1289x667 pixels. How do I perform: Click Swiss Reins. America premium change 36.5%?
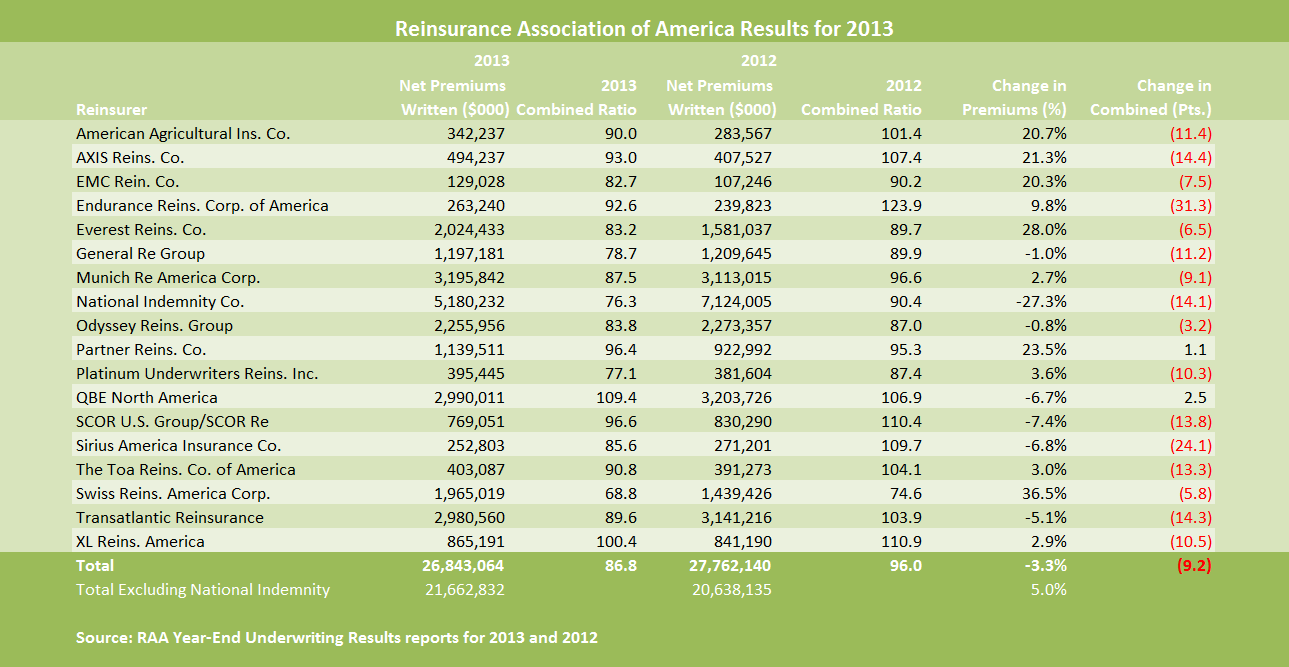tap(1043, 493)
